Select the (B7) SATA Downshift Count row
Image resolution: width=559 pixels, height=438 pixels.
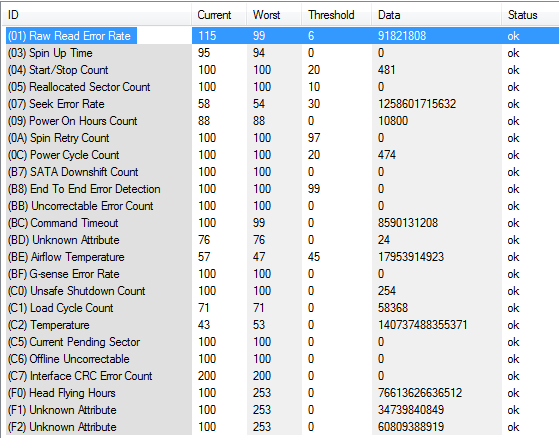coord(281,172)
